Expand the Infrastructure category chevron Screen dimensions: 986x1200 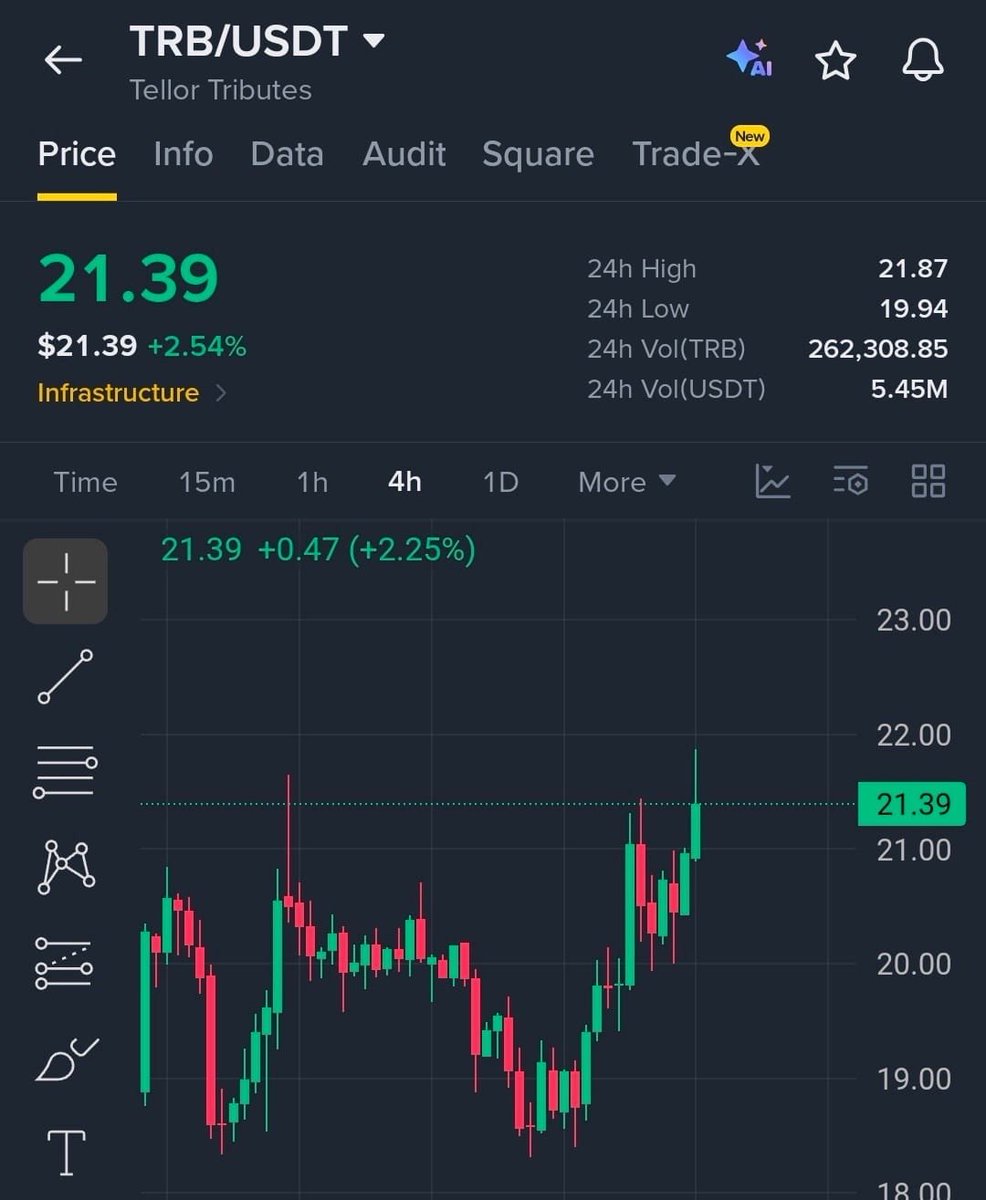tap(221, 393)
